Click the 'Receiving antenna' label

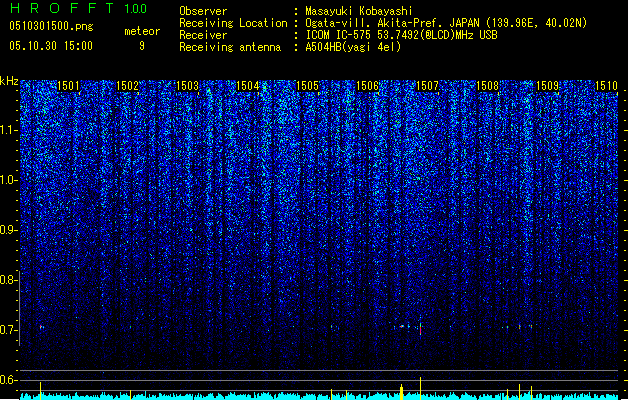(x=230, y=47)
